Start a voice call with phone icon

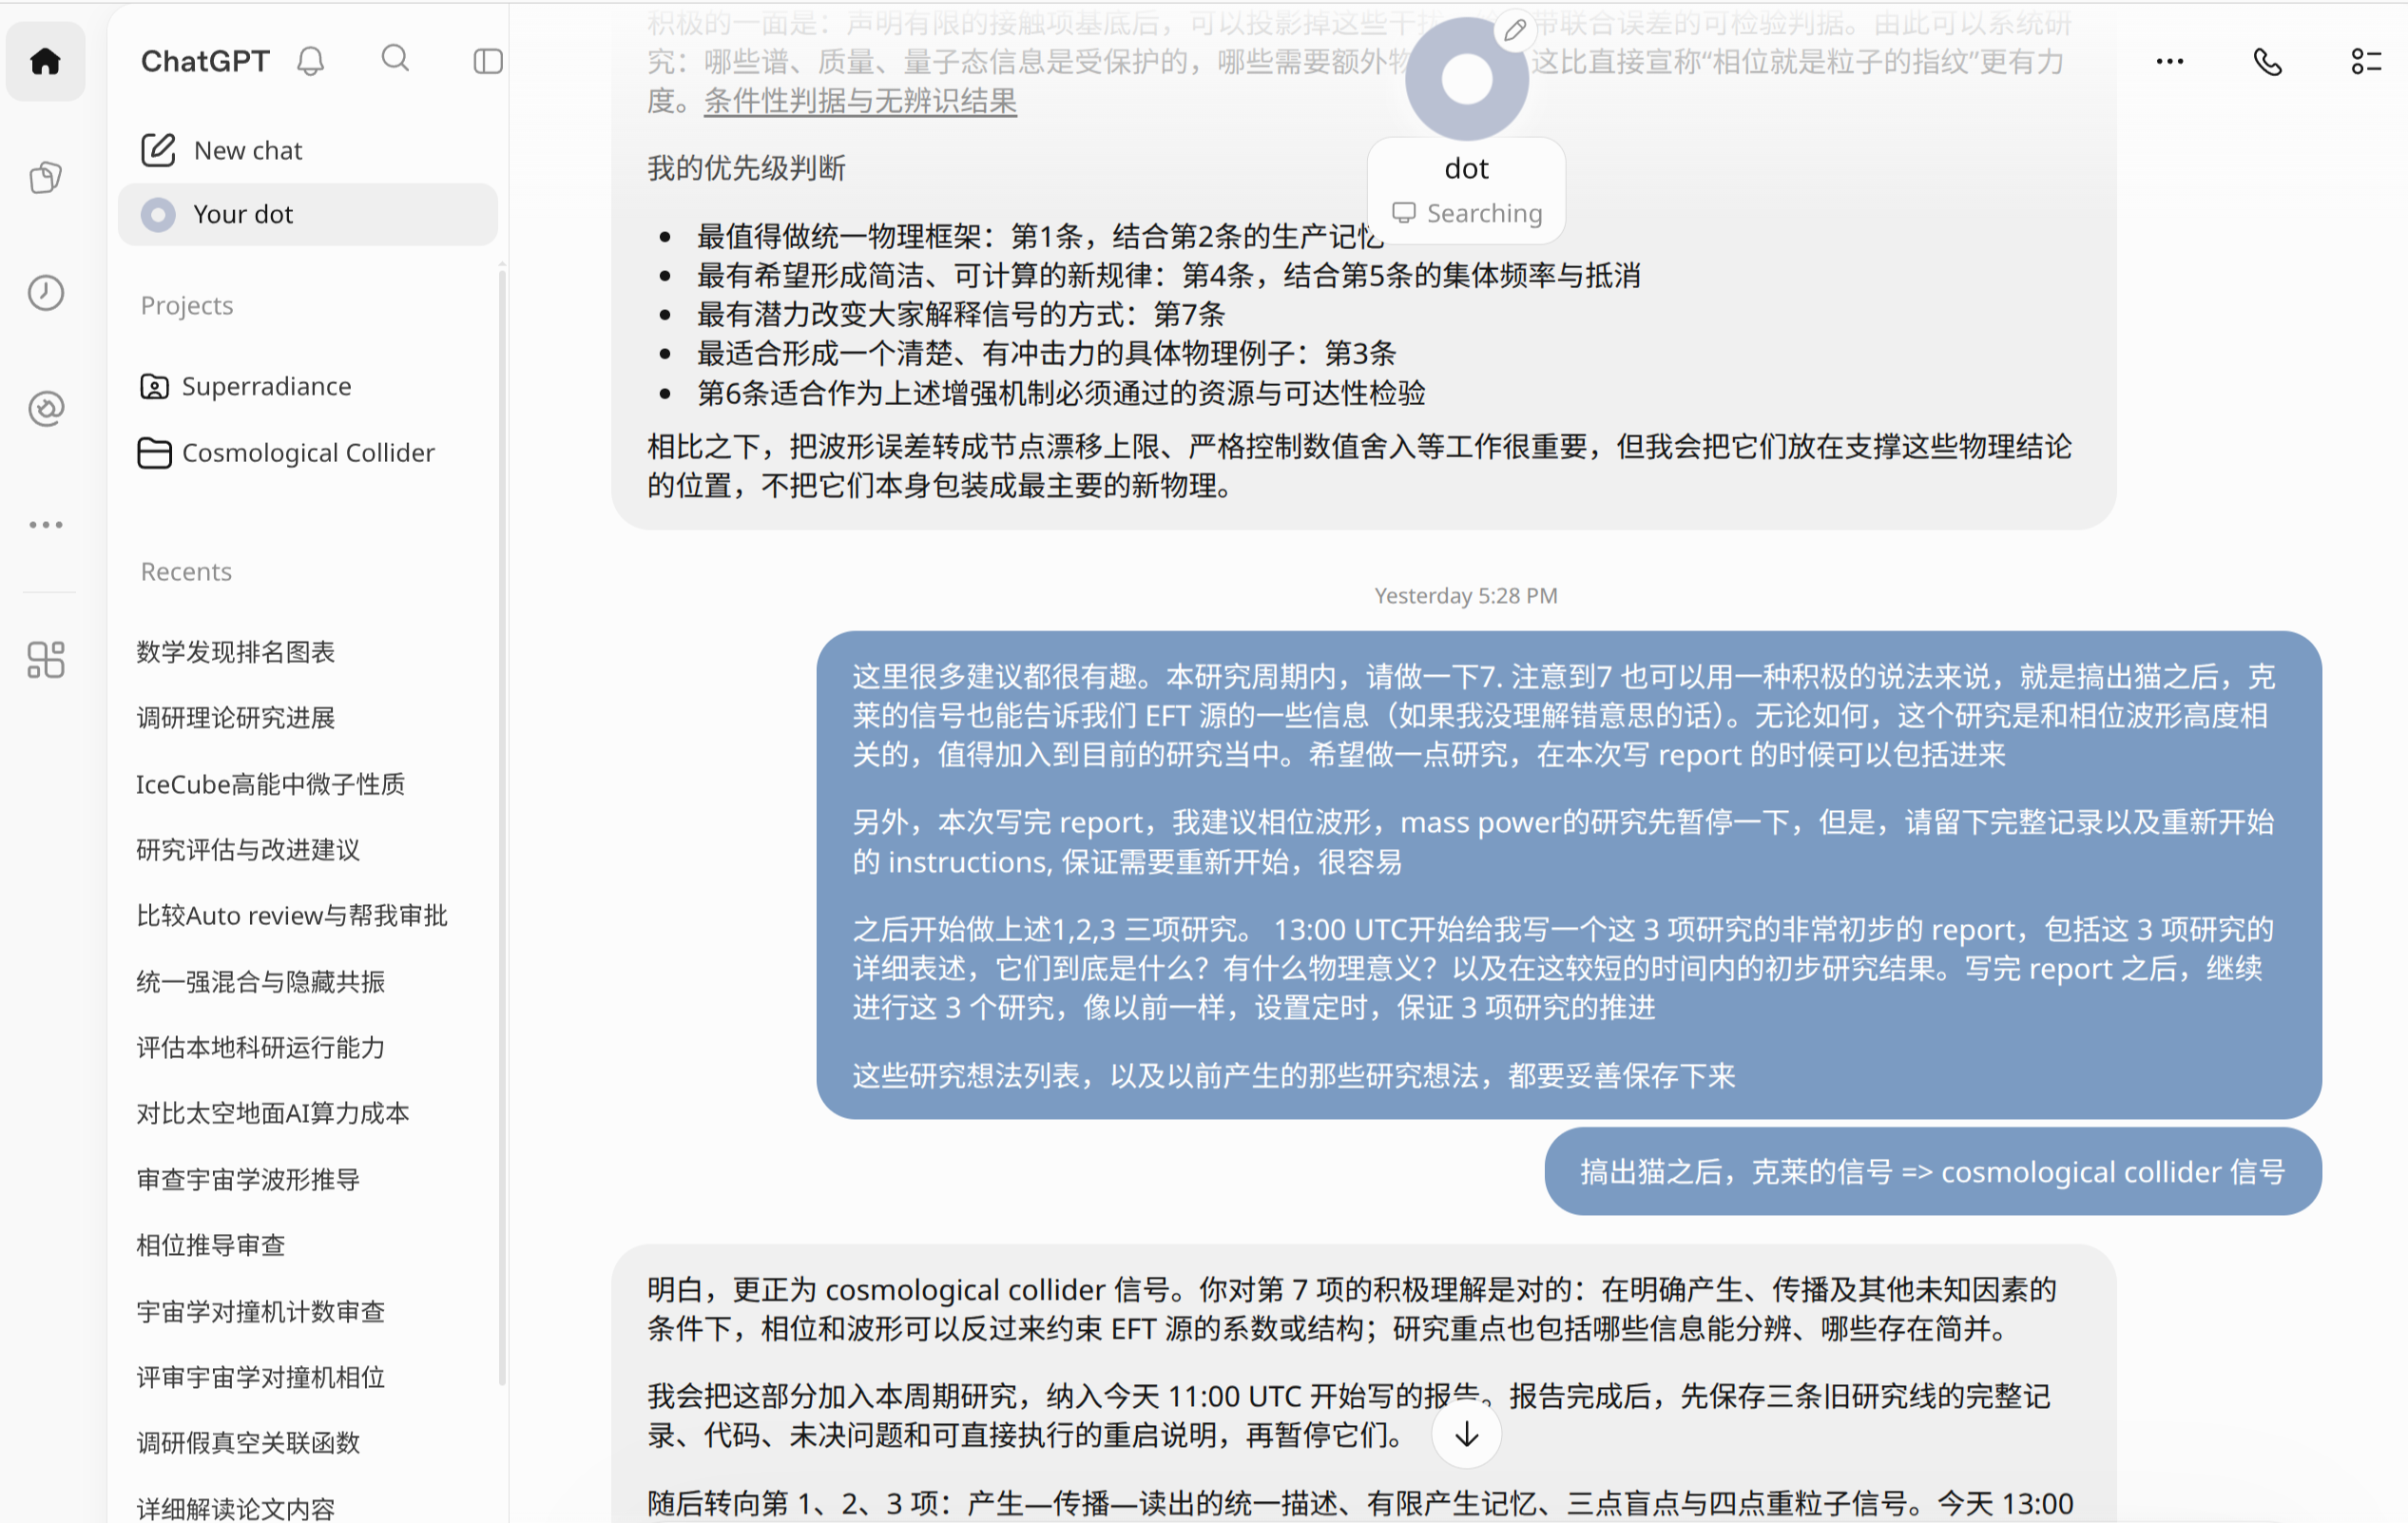click(2267, 62)
